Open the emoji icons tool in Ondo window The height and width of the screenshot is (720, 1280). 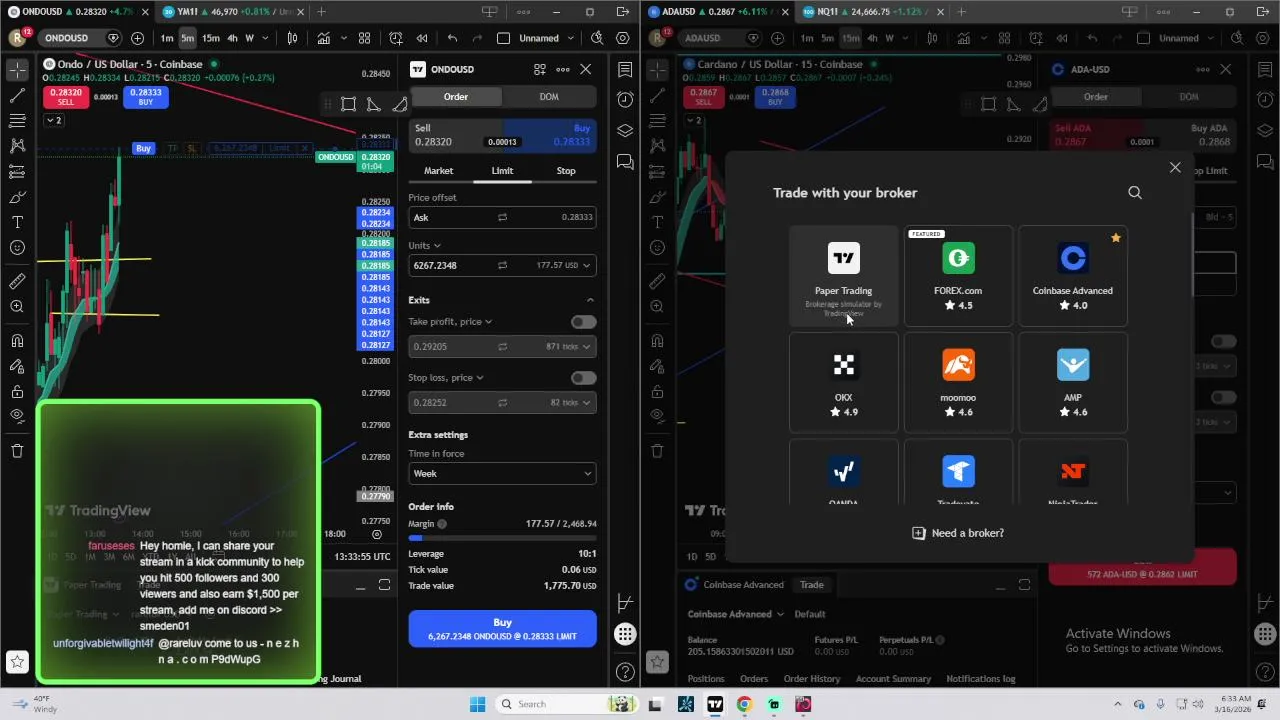(17, 247)
